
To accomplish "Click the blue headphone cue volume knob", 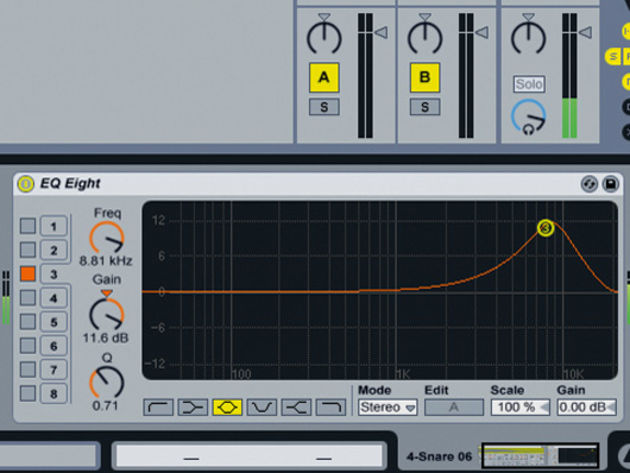I will [528, 117].
